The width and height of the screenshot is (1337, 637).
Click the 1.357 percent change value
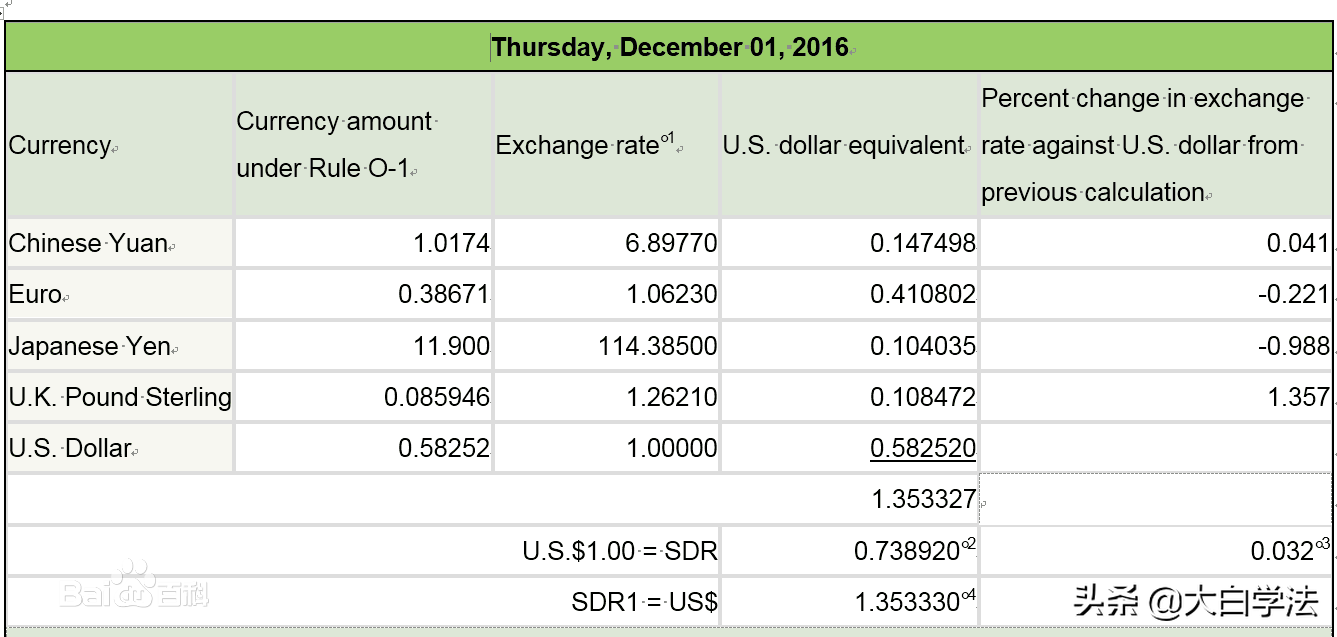pyautogui.click(x=1298, y=398)
